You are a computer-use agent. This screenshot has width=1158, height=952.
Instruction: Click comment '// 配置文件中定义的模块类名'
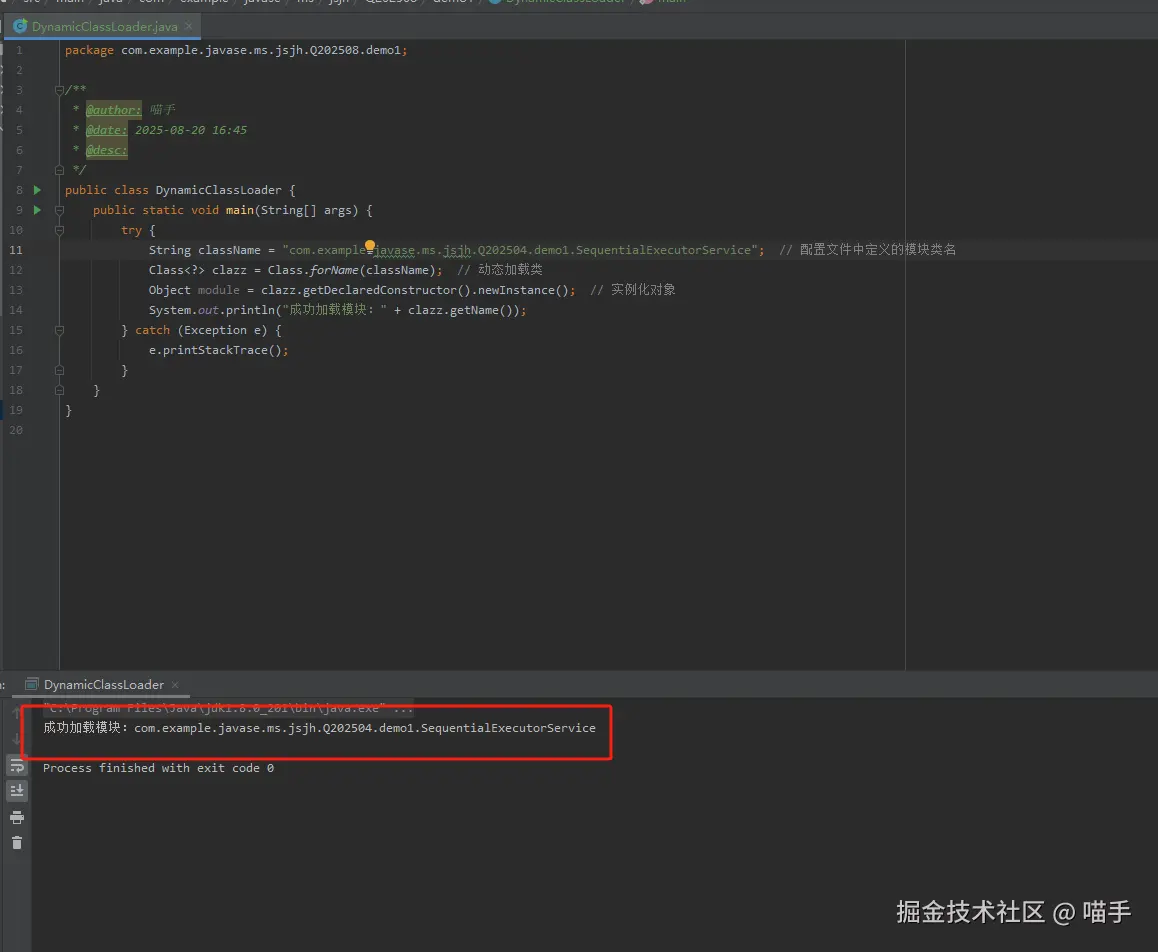[x=868, y=250]
